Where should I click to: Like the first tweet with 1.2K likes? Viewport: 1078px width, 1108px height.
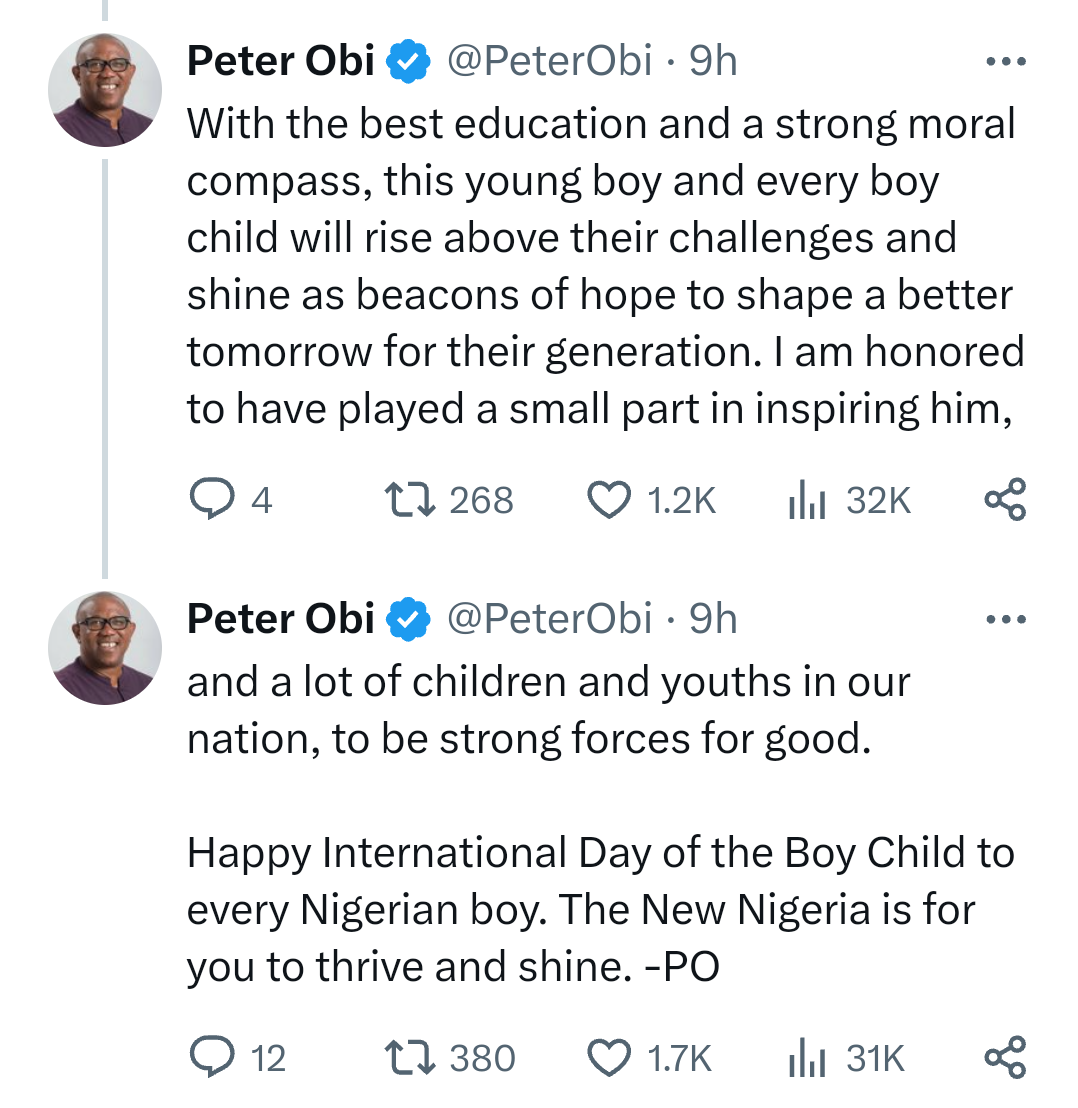[x=609, y=499]
